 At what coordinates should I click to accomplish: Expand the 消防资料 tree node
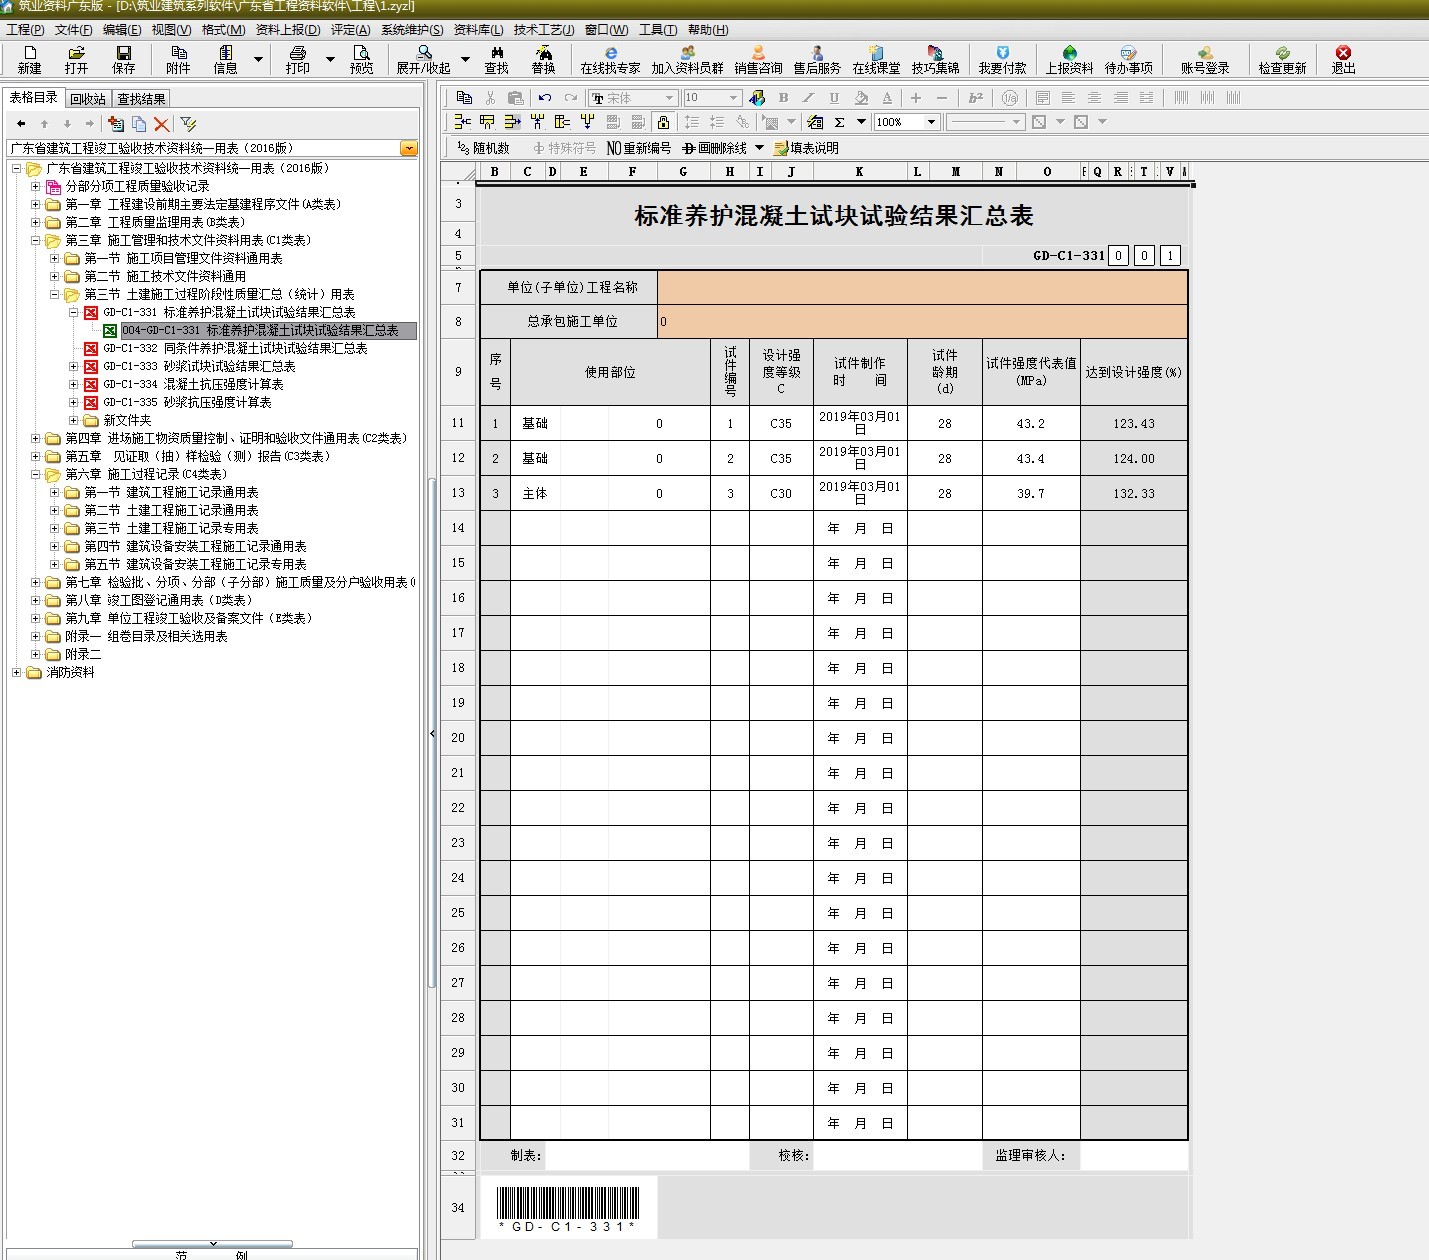(x=17, y=672)
